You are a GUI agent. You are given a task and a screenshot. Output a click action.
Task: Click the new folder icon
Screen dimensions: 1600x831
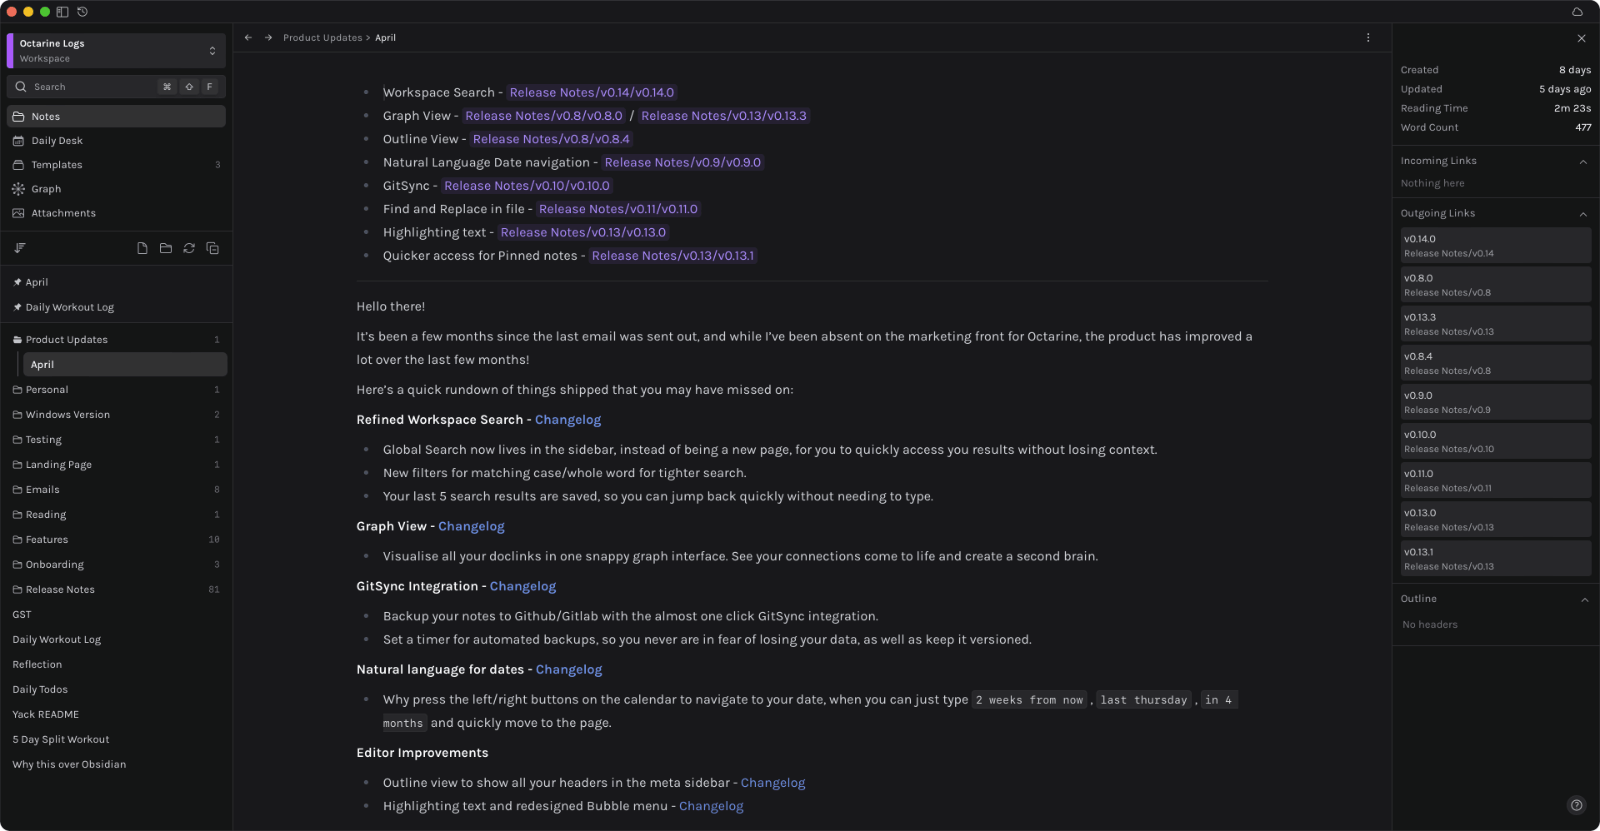(166, 248)
